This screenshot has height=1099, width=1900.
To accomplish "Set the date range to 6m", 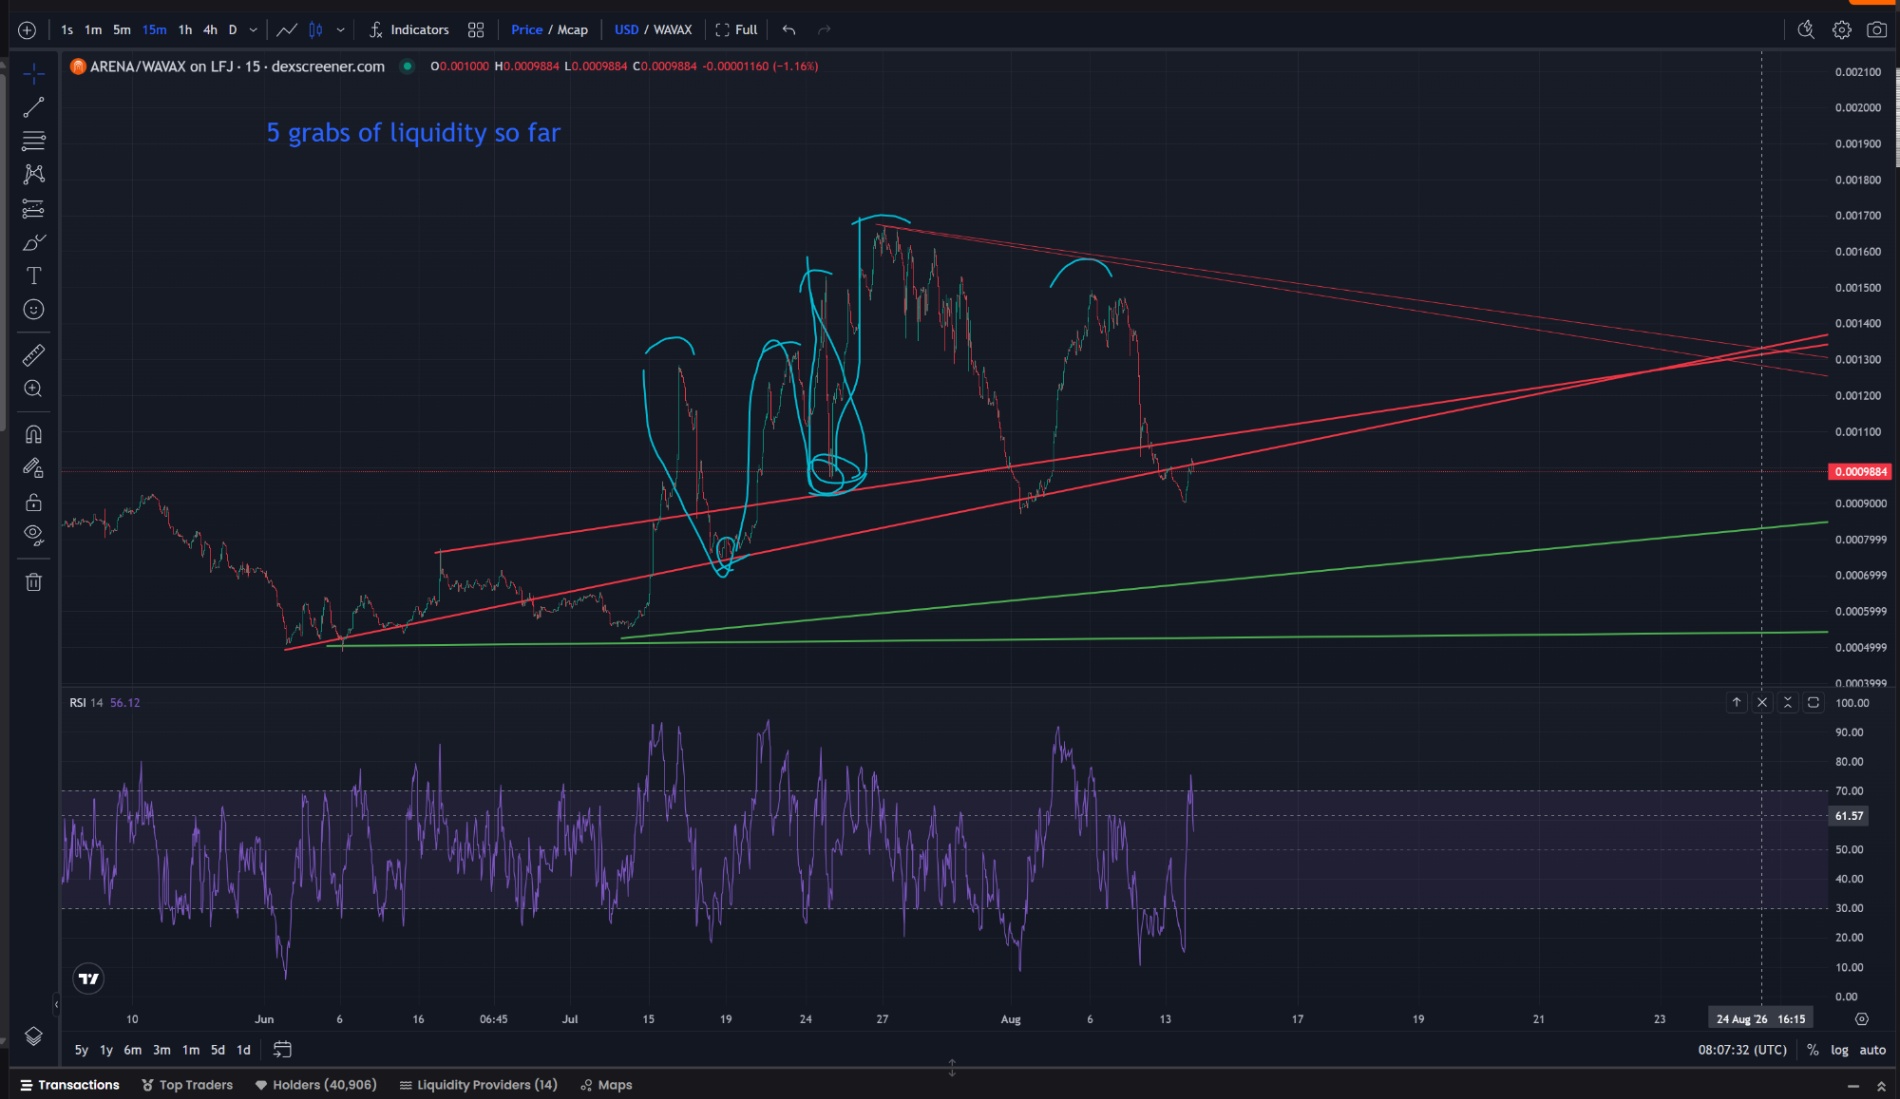I will pyautogui.click(x=132, y=1050).
